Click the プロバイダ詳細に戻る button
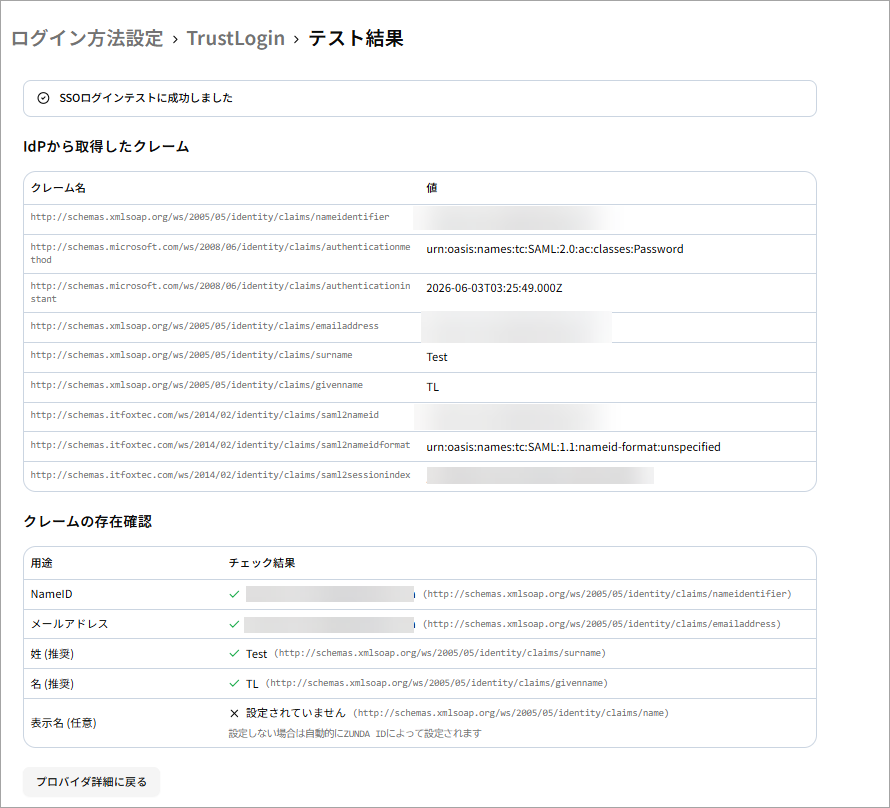 (x=91, y=782)
